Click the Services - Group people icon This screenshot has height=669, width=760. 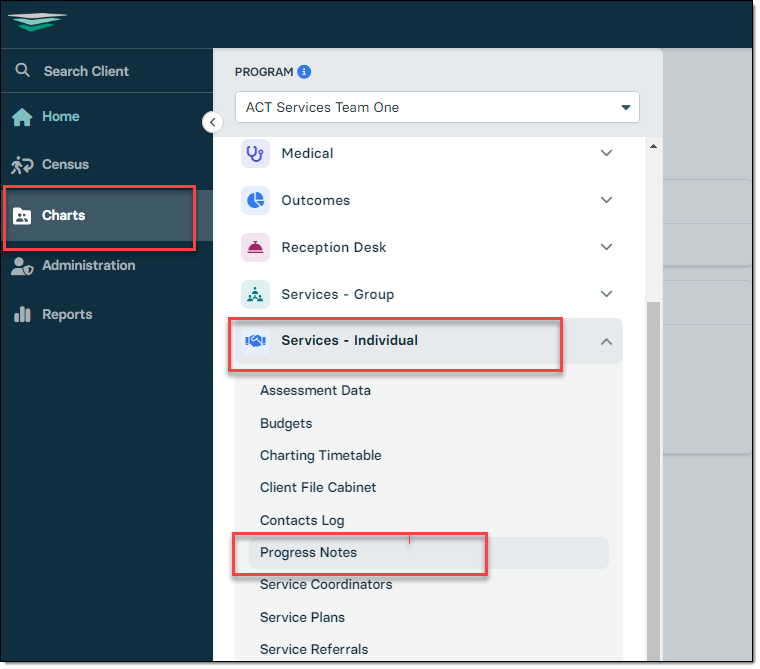click(x=256, y=295)
